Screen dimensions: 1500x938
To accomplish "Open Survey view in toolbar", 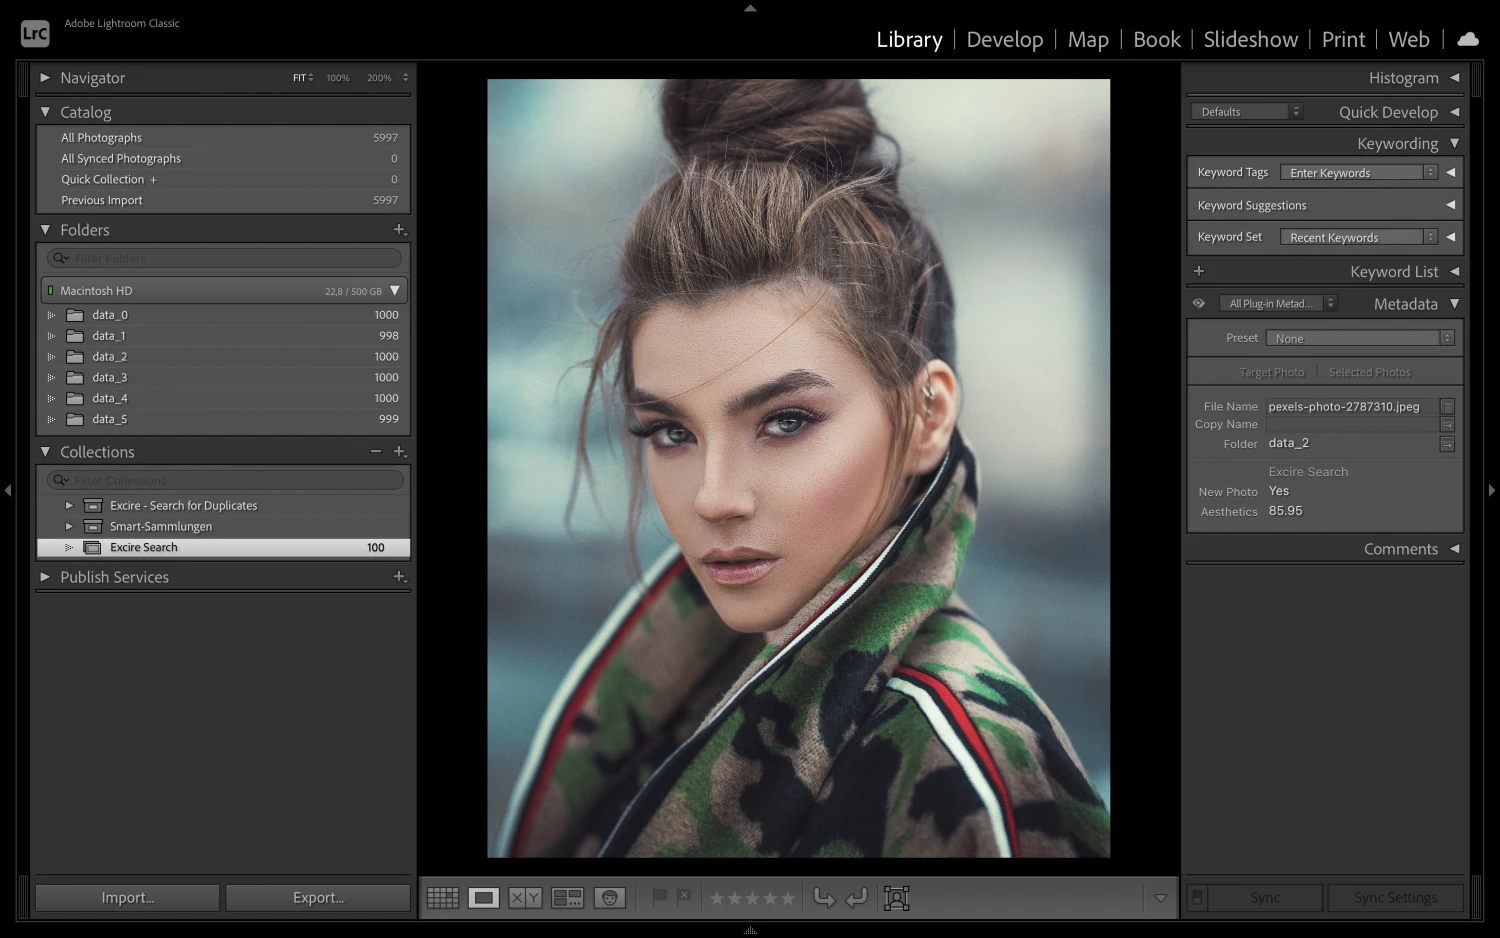I will (567, 898).
